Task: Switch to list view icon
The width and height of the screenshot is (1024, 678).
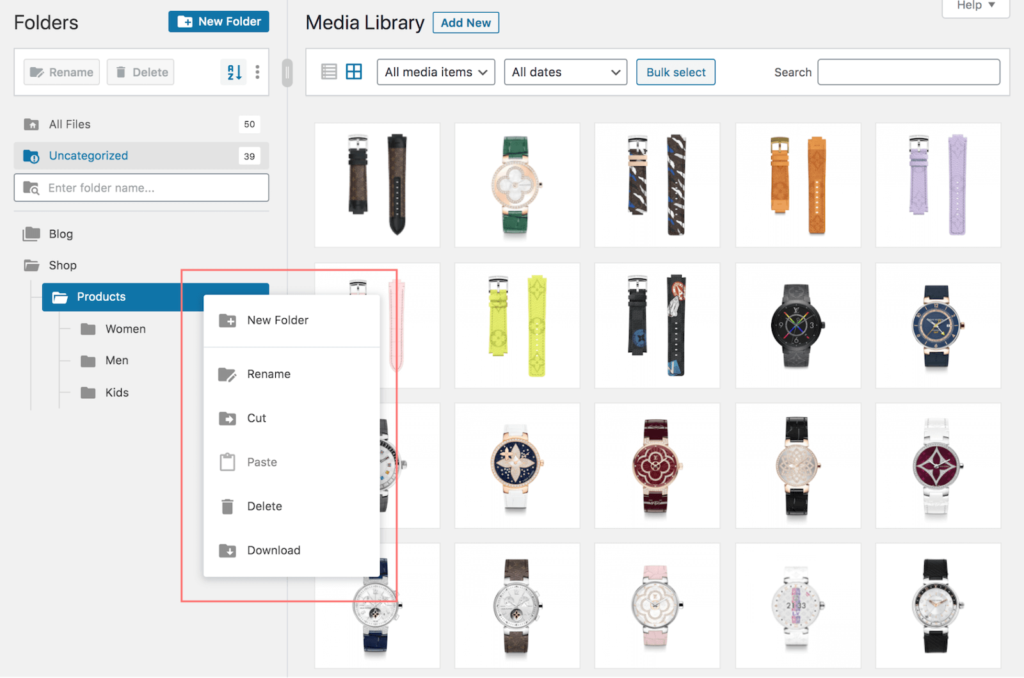Action: click(329, 71)
